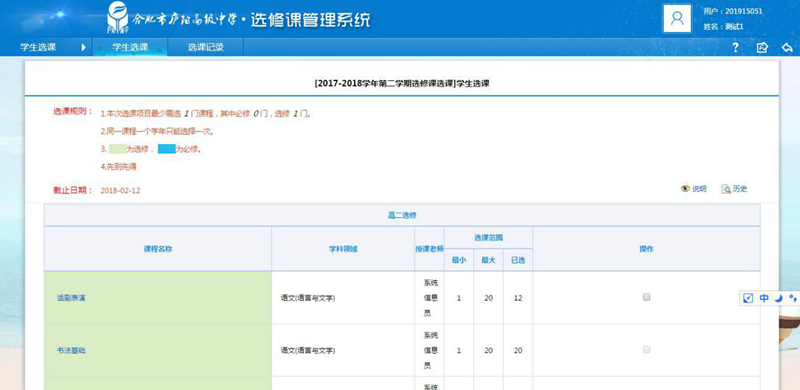The height and width of the screenshot is (390, 800).
Task: Toggle IME 中 Chinese mode icon
Action: [764, 298]
